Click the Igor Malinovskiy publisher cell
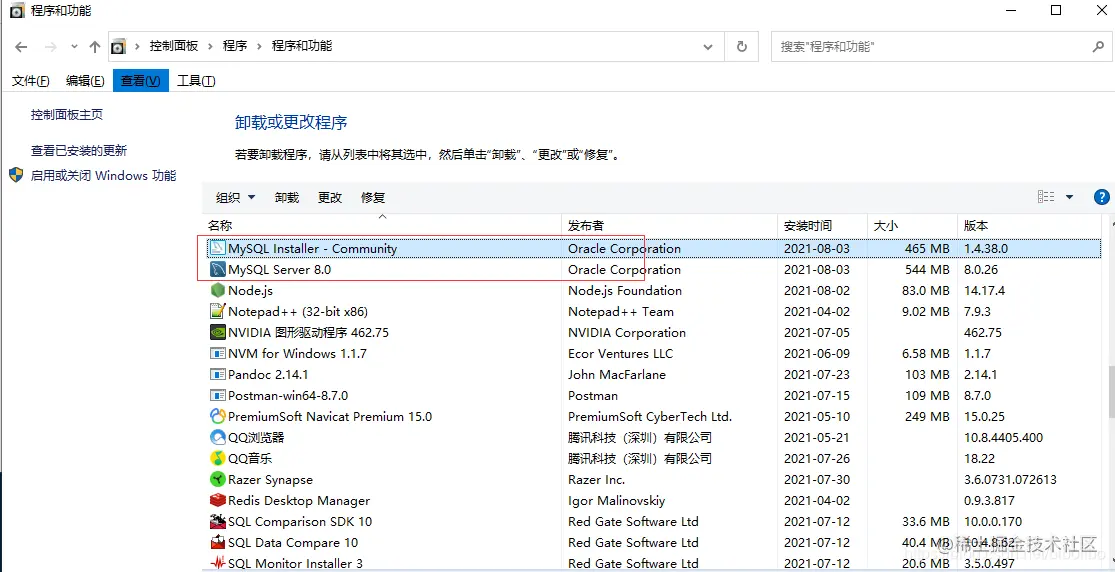The width and height of the screenshot is (1115, 572). (617, 500)
